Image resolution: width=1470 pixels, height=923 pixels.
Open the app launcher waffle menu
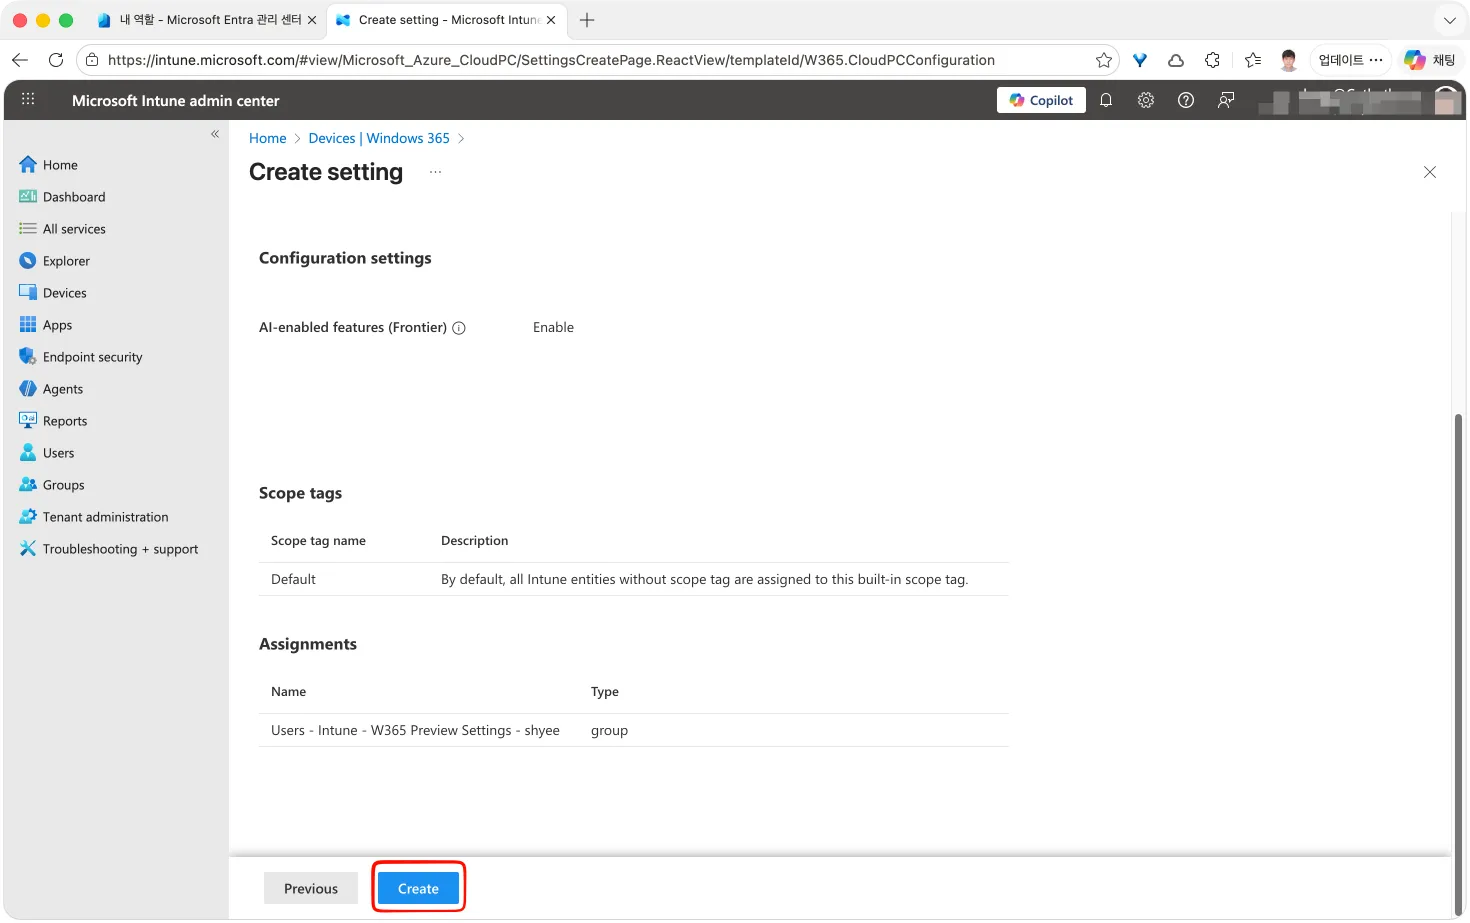[x=28, y=100]
